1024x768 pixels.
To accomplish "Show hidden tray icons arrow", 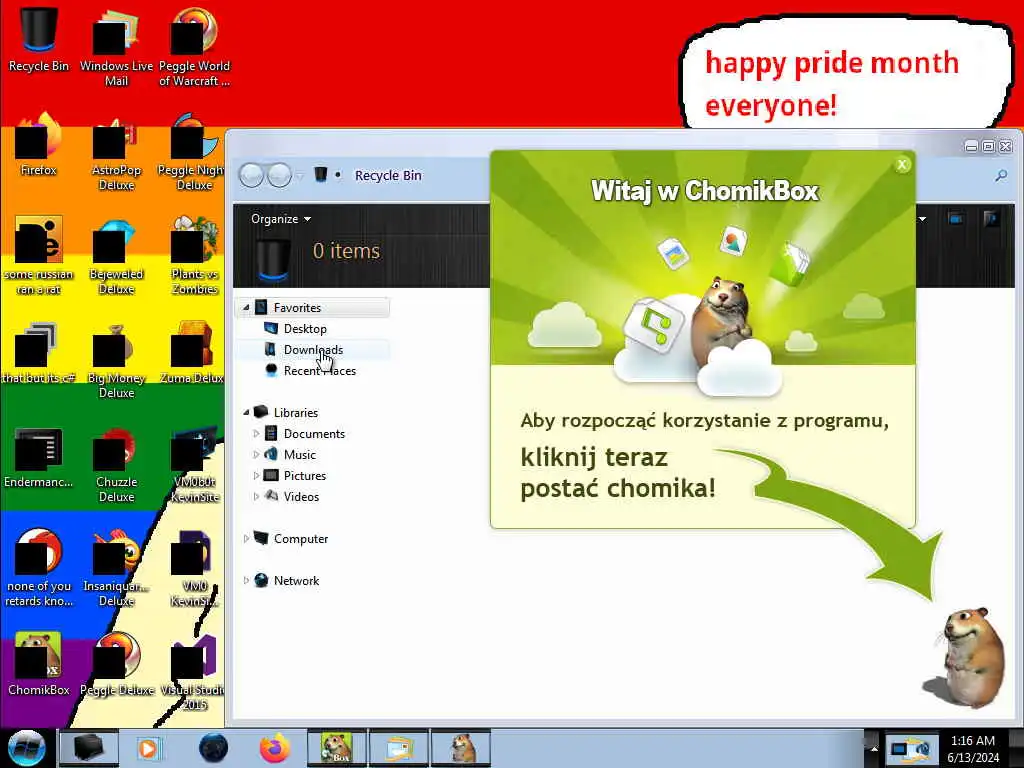I will click(x=874, y=748).
